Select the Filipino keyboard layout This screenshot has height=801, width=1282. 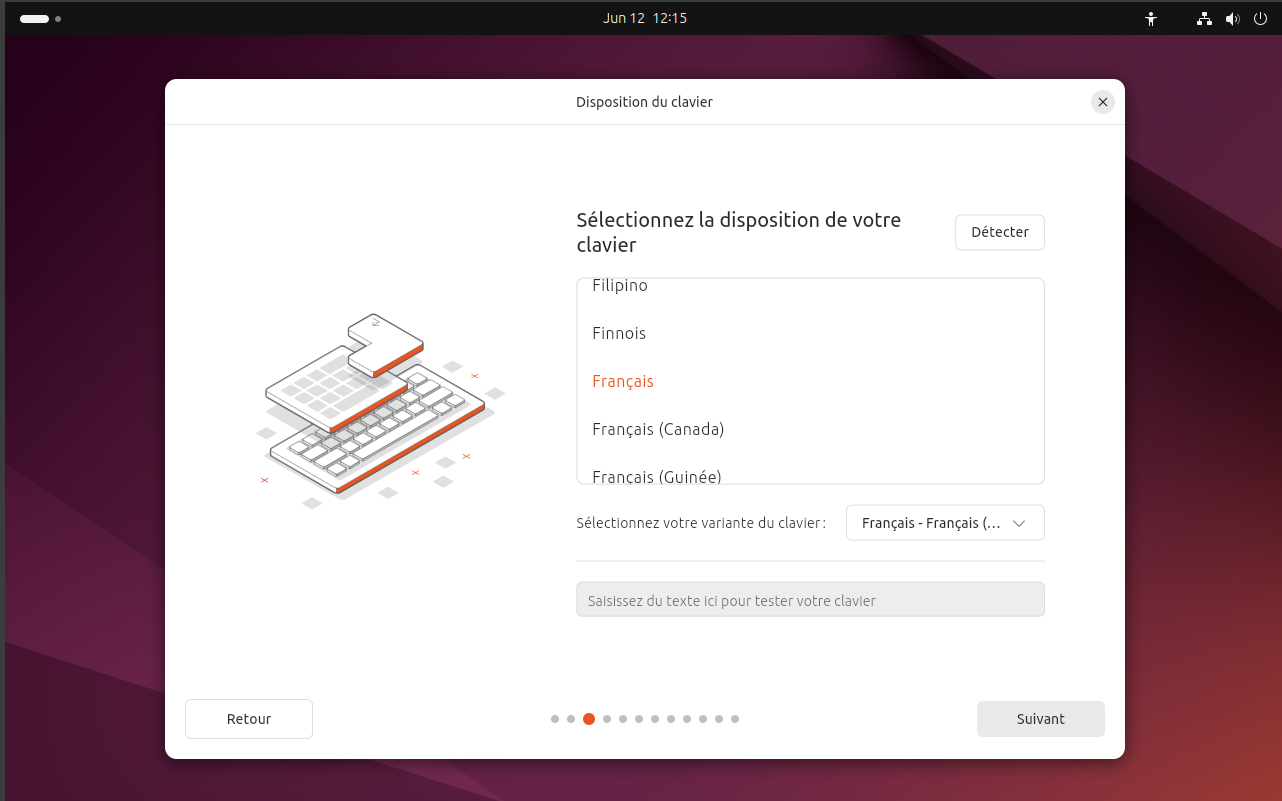(x=619, y=285)
